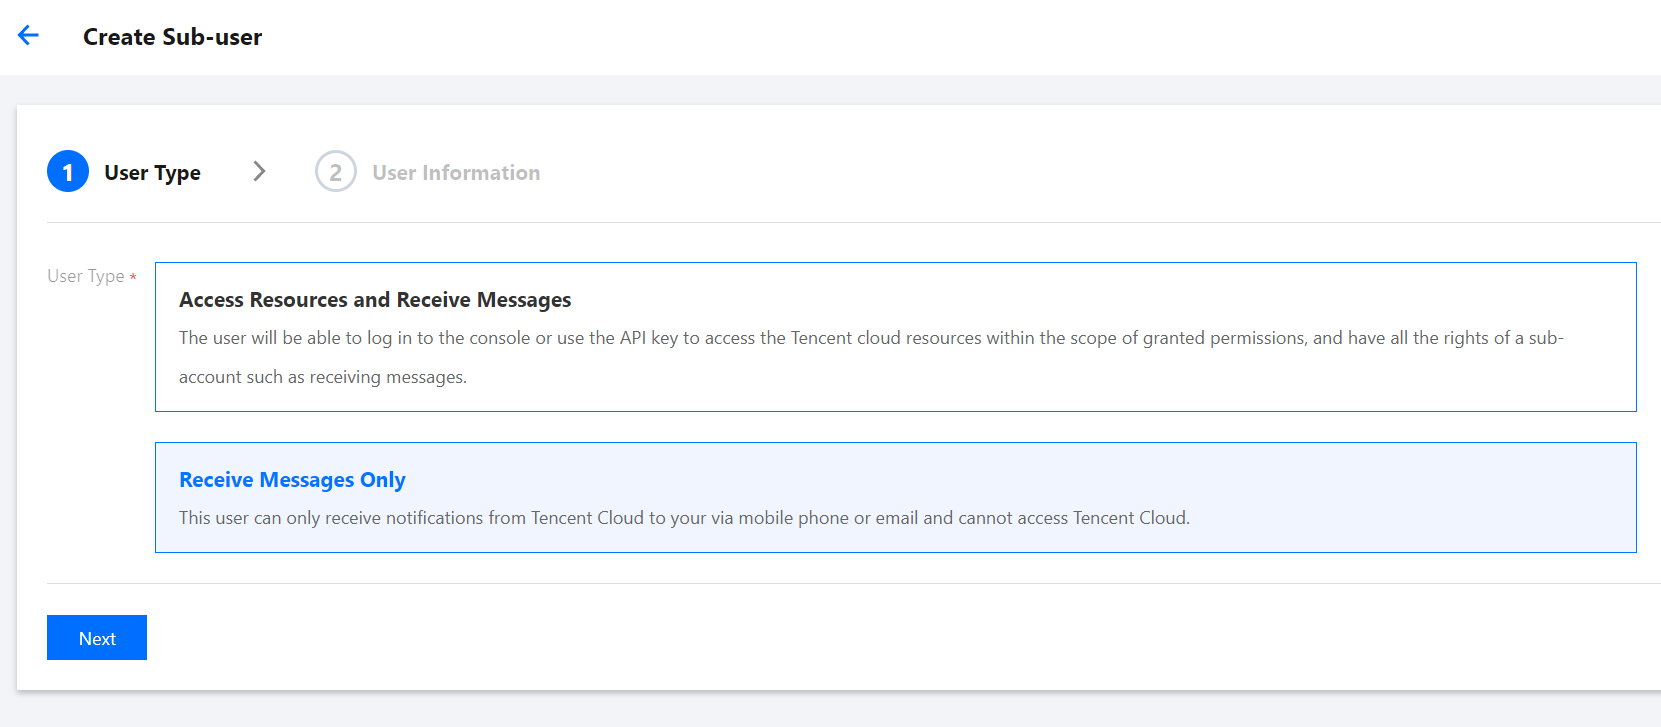Click the gray "User Type" field label
The image size is (1661, 727).
pos(85,276)
